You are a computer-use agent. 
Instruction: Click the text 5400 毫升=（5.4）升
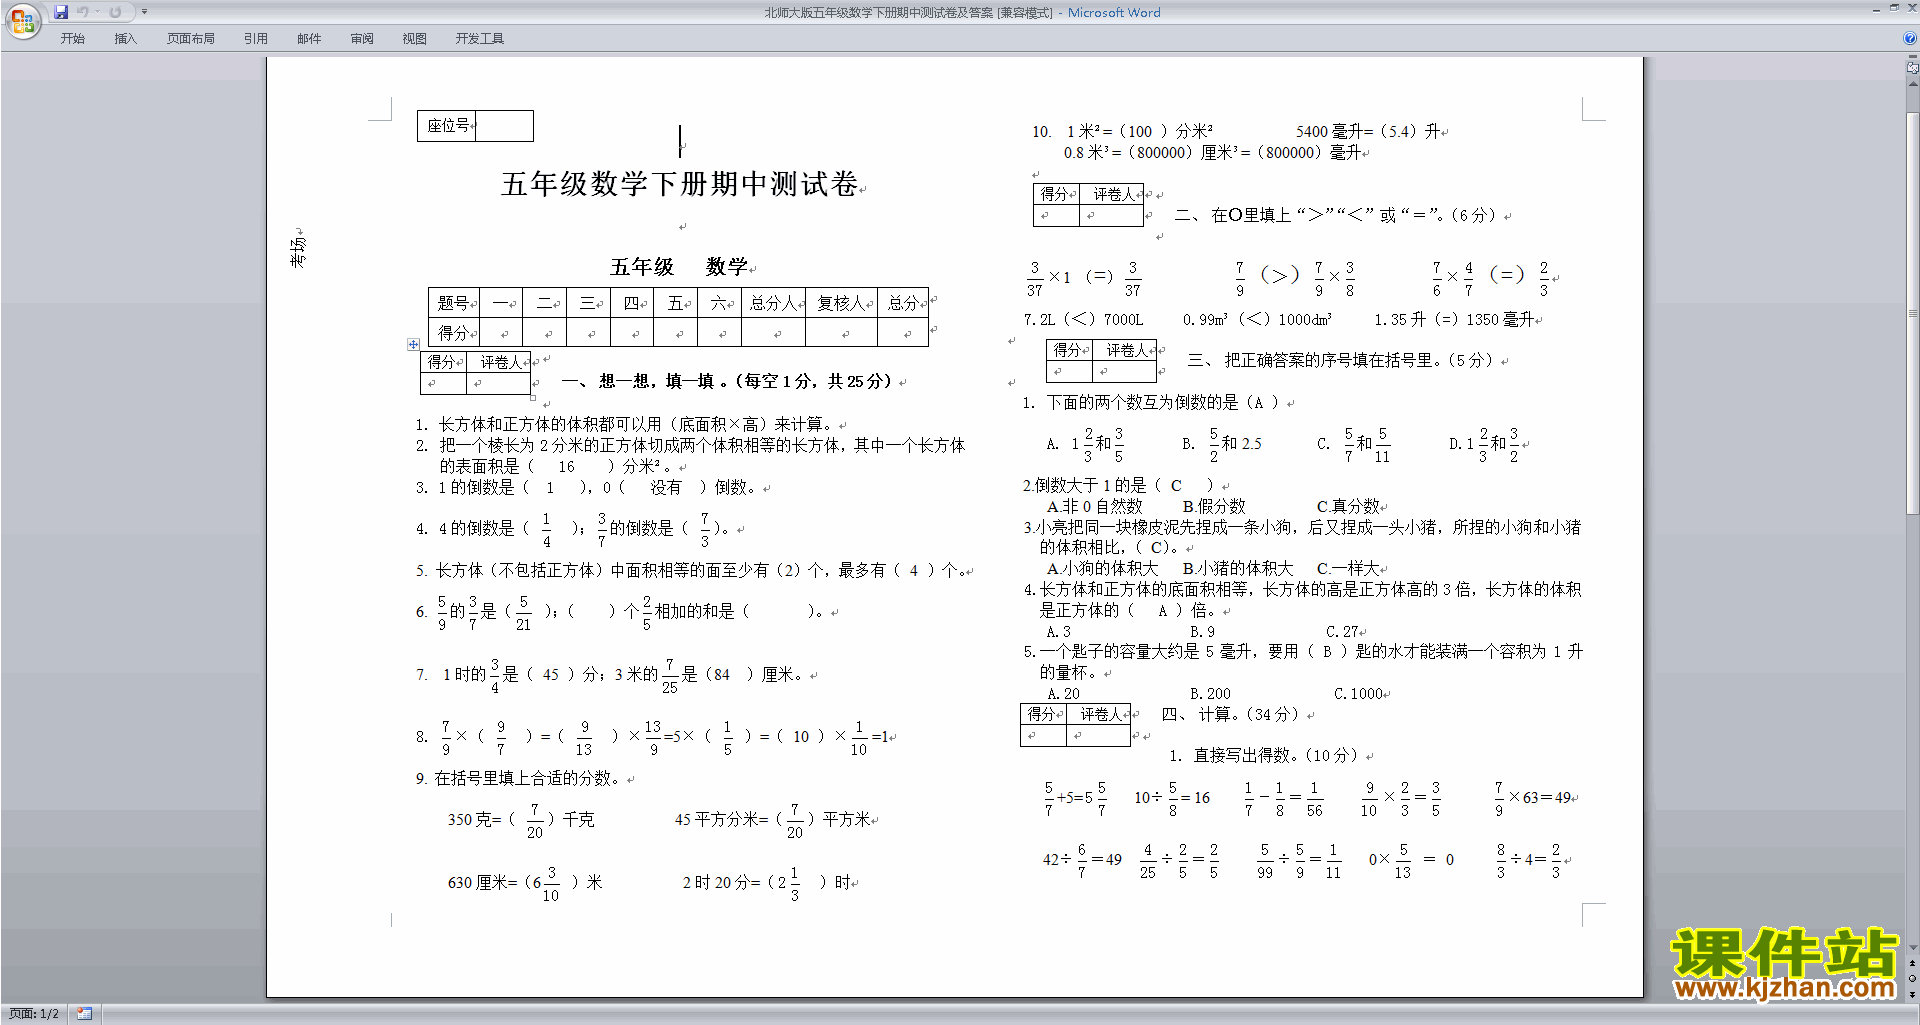point(1368,132)
